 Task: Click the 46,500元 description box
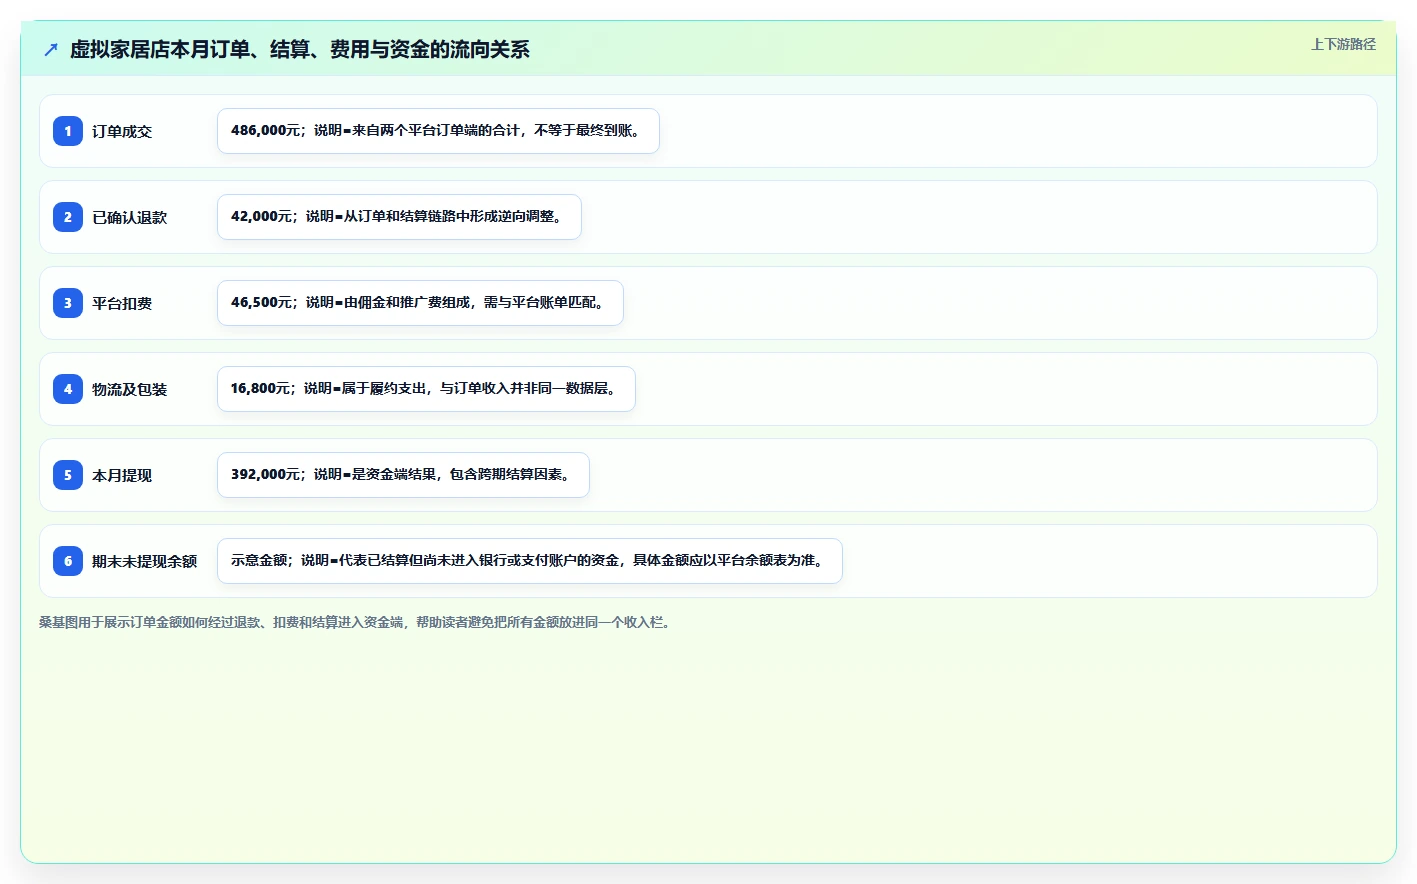click(x=420, y=303)
